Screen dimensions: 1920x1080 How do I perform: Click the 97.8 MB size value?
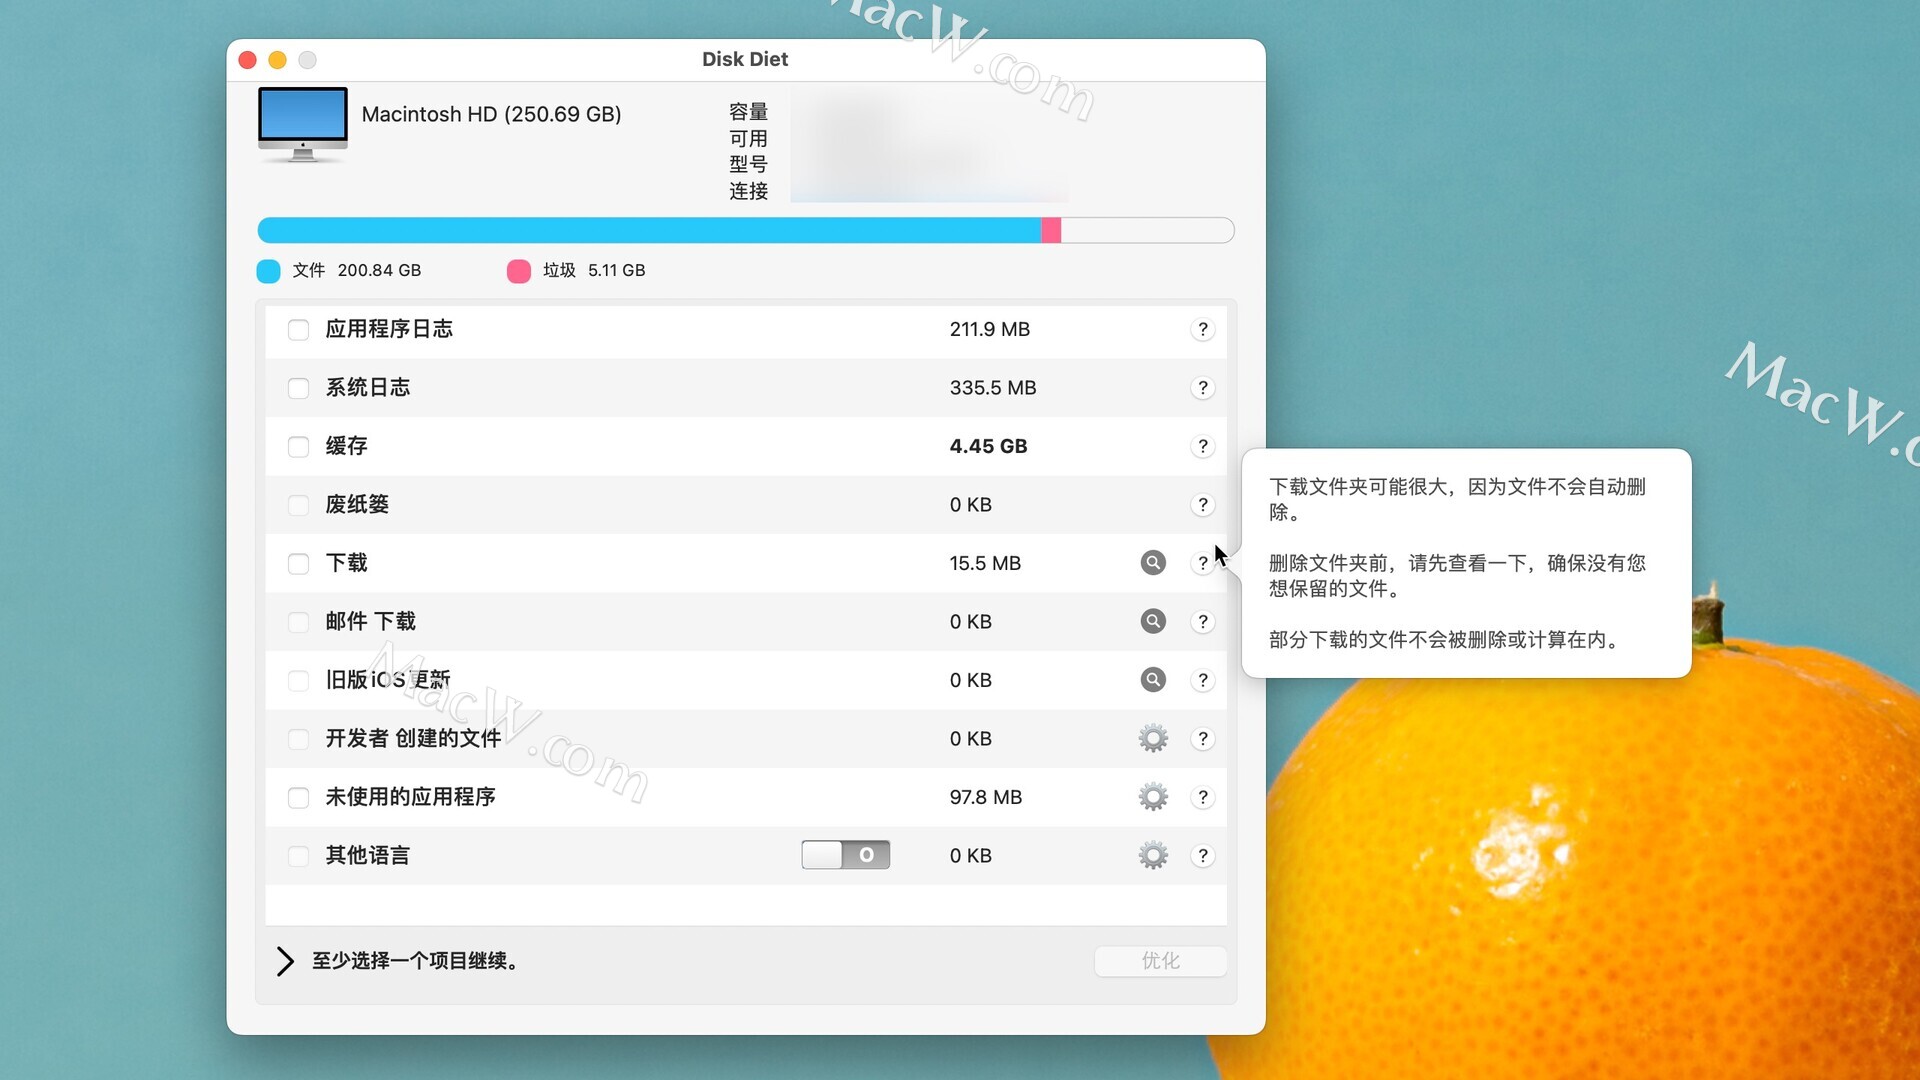985,797
